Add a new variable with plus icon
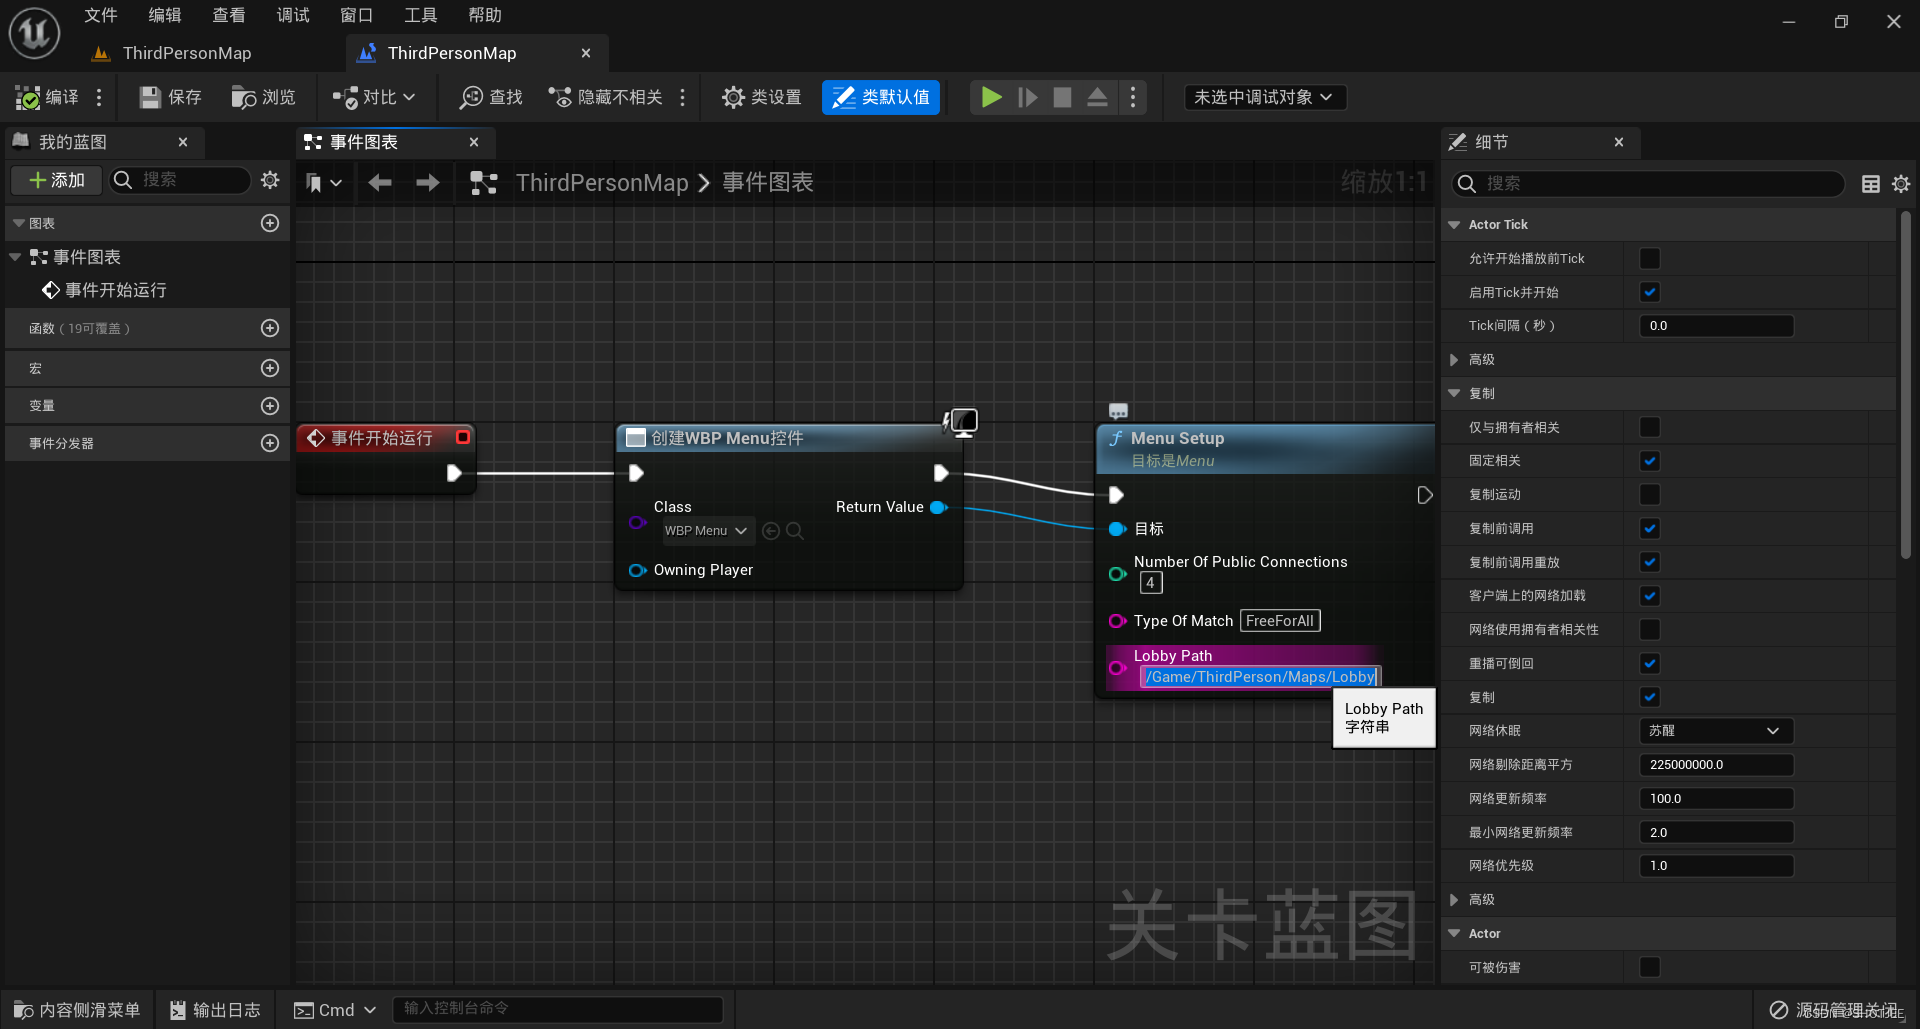Image resolution: width=1920 pixels, height=1029 pixels. coord(270,406)
